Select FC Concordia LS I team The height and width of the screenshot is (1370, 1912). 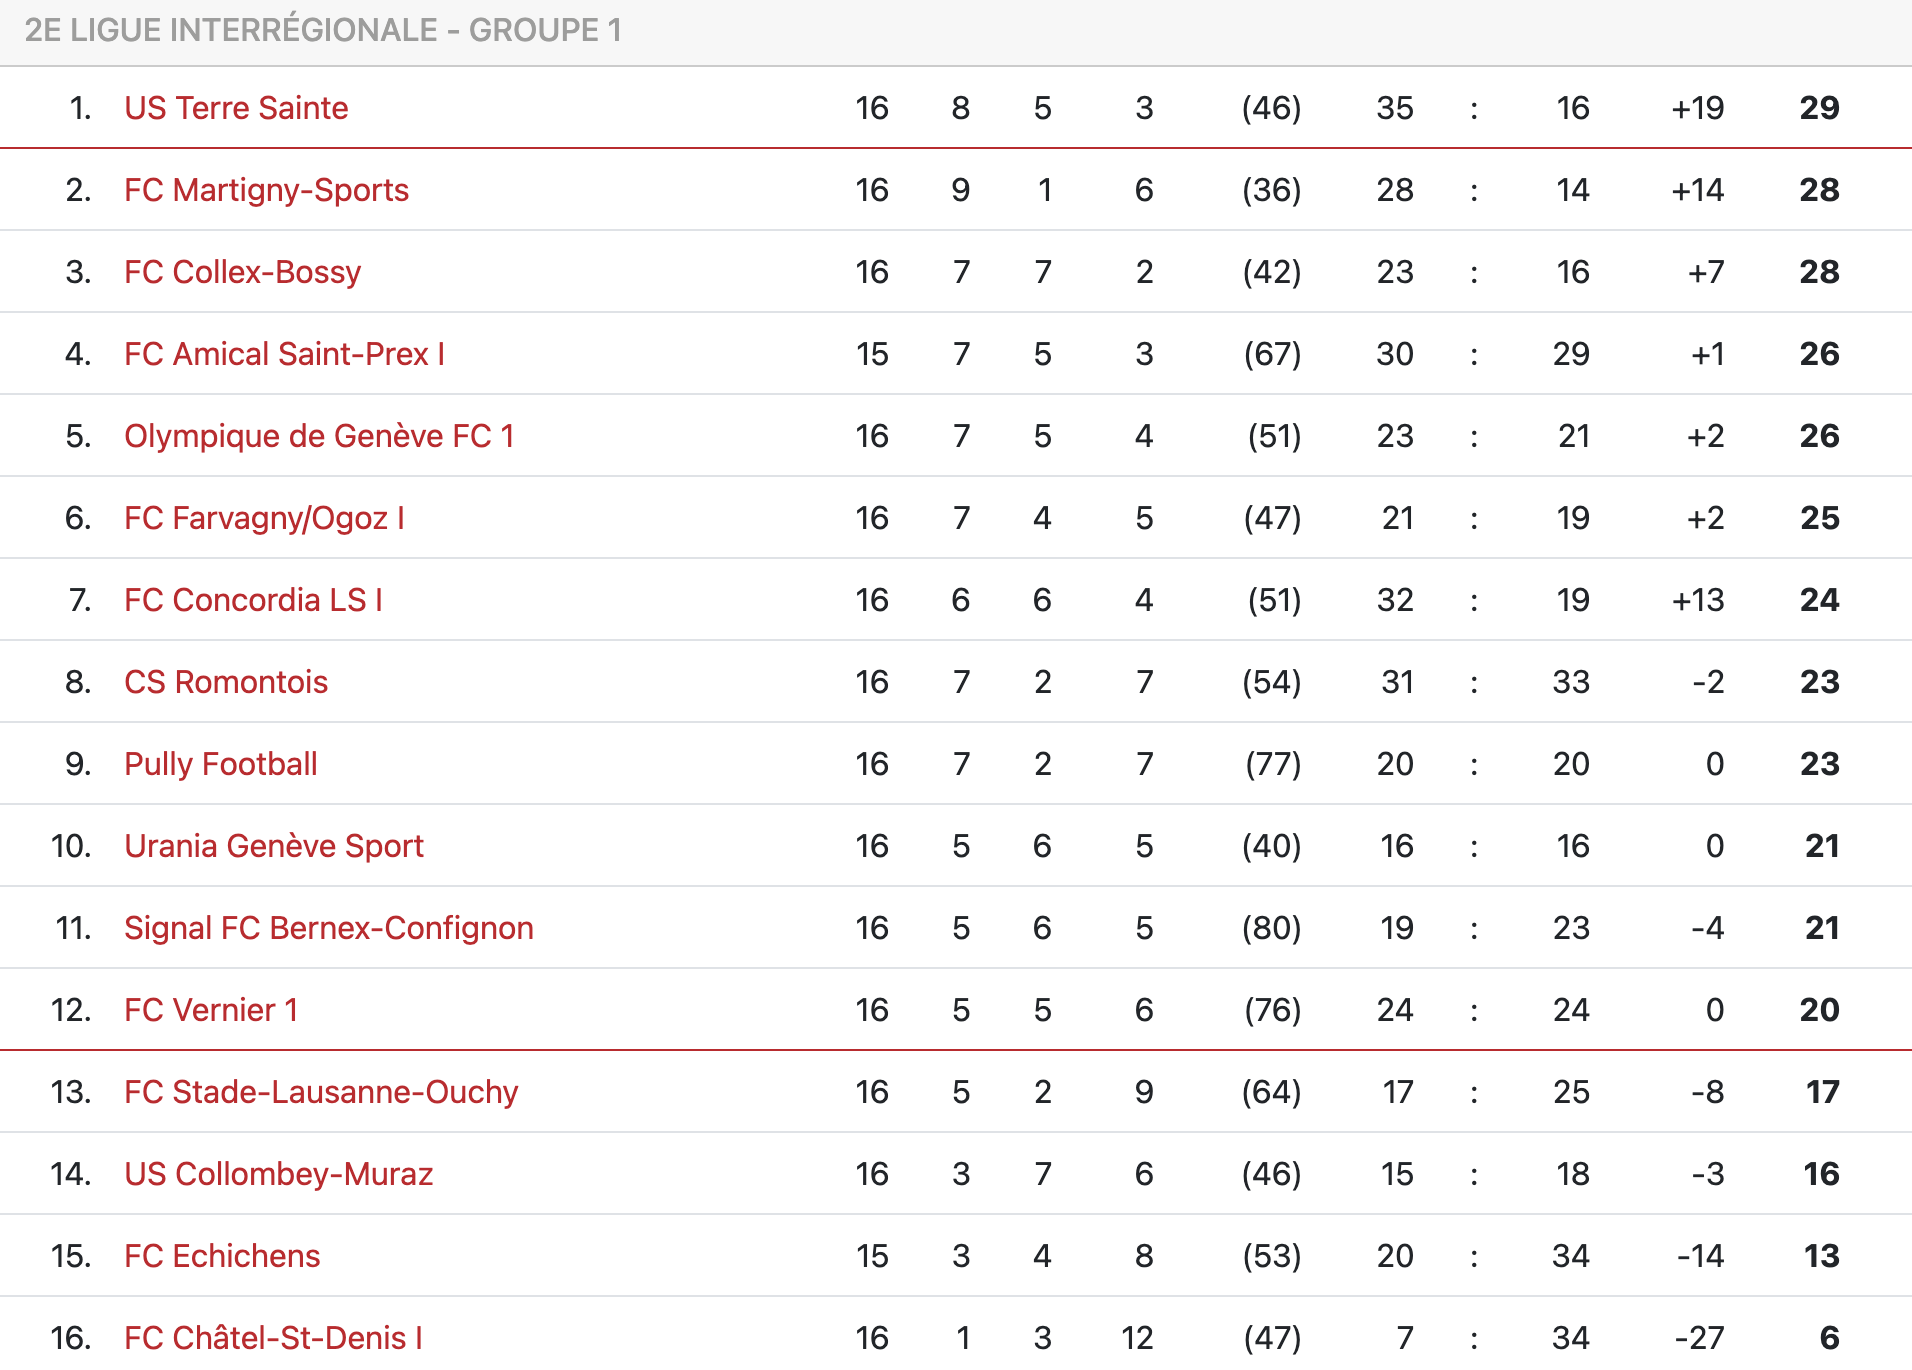coord(253,600)
